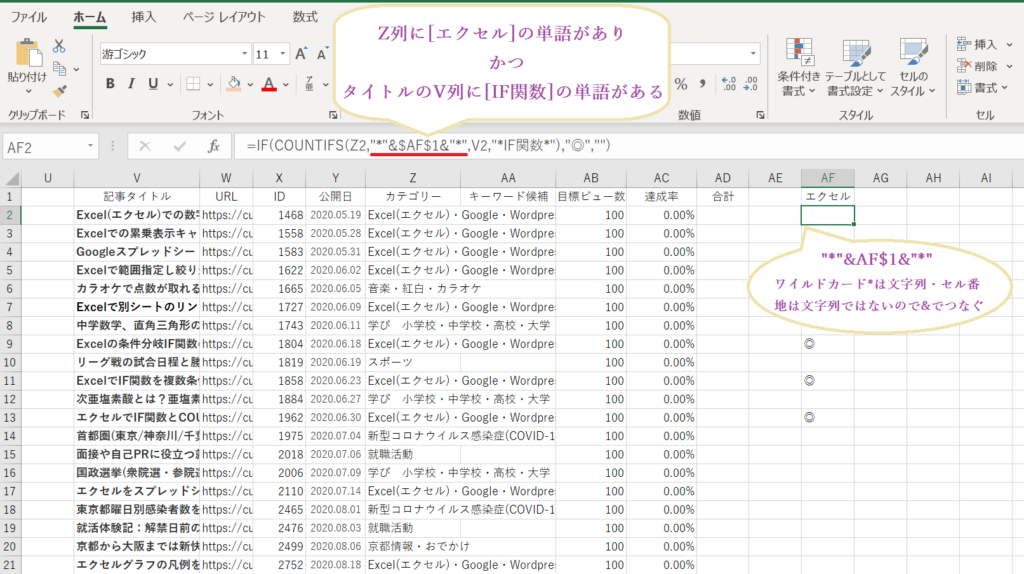1024x574 pixels.
Task: Select column header V
Action: [x=136, y=178]
